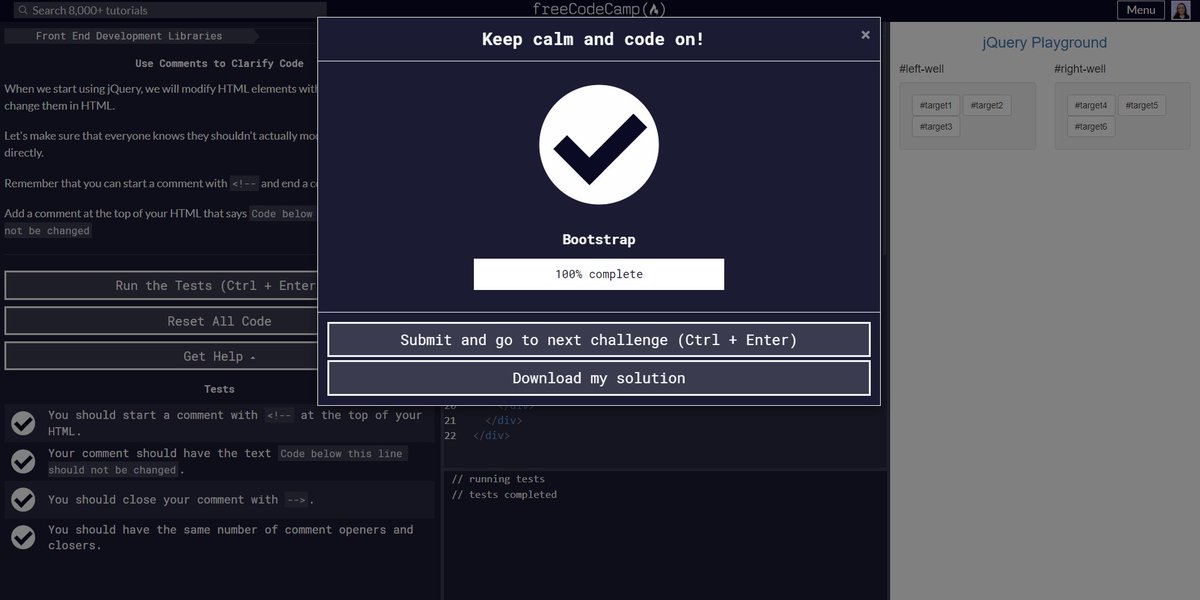1200x600 pixels.
Task: Click the #target1 button in playground
Action: 935,105
